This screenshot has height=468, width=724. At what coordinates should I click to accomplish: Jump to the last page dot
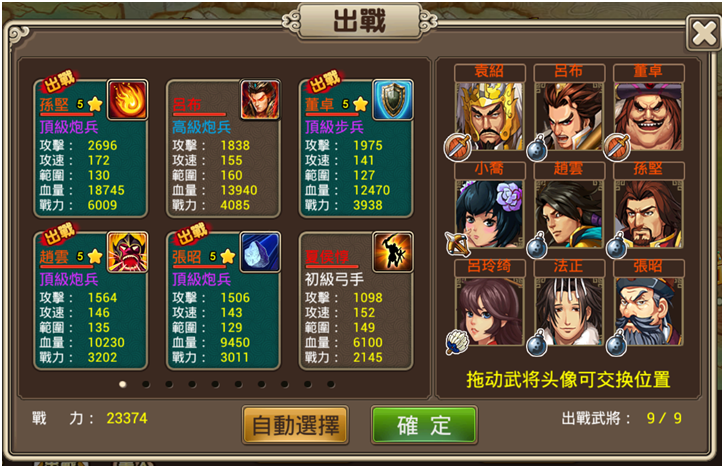coord(331,384)
